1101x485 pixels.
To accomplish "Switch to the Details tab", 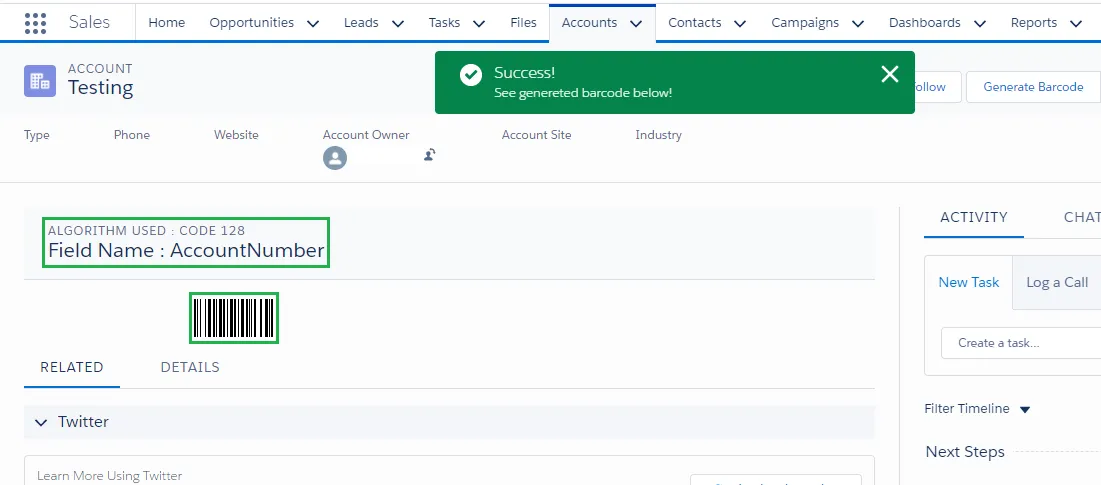I will [190, 367].
